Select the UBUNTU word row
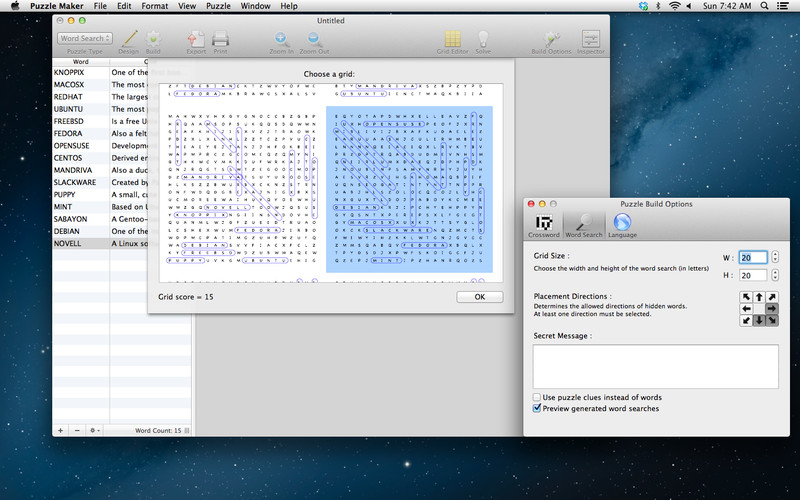 121,109
